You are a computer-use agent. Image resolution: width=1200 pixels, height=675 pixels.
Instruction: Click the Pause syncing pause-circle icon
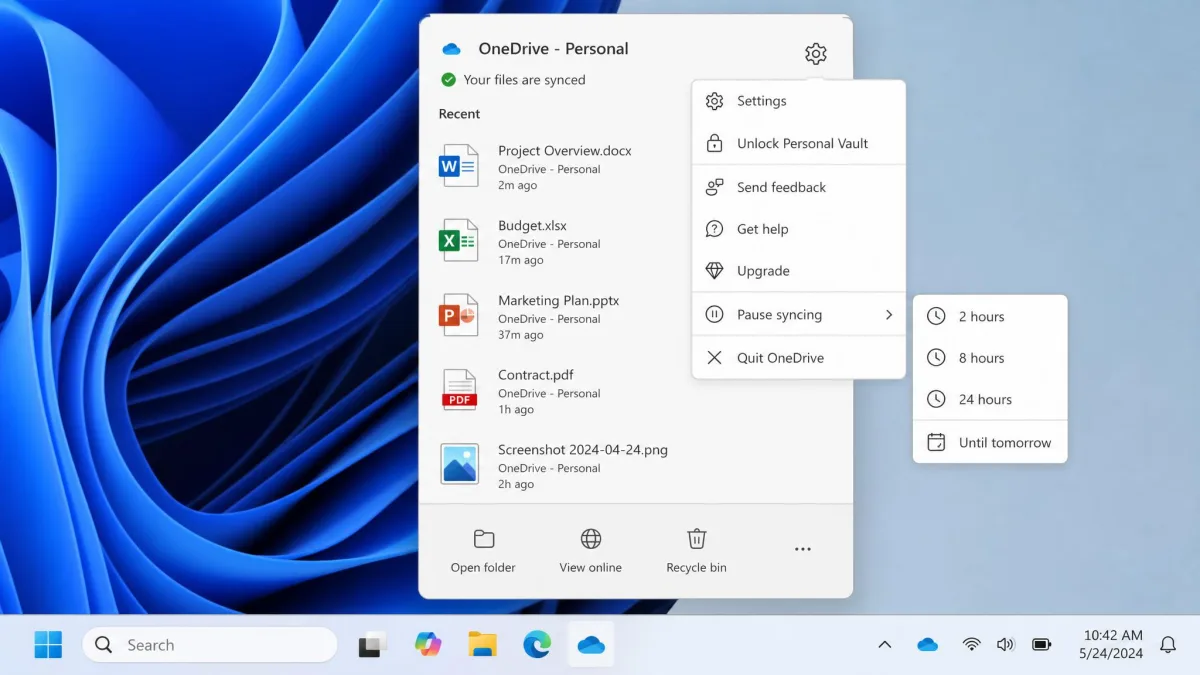(x=714, y=314)
